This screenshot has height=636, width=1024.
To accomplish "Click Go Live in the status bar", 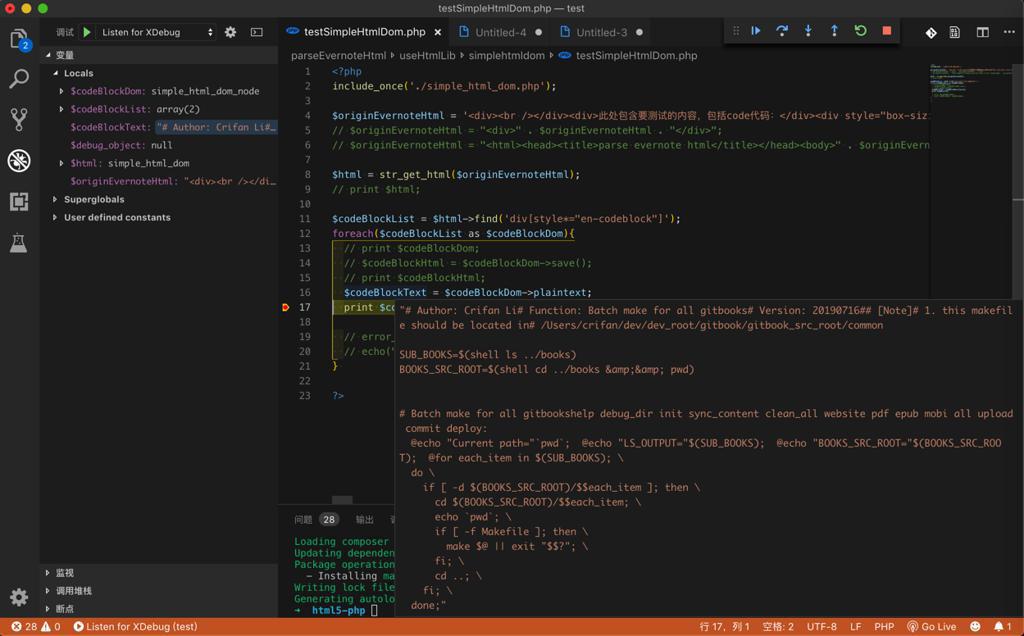I will point(931,627).
